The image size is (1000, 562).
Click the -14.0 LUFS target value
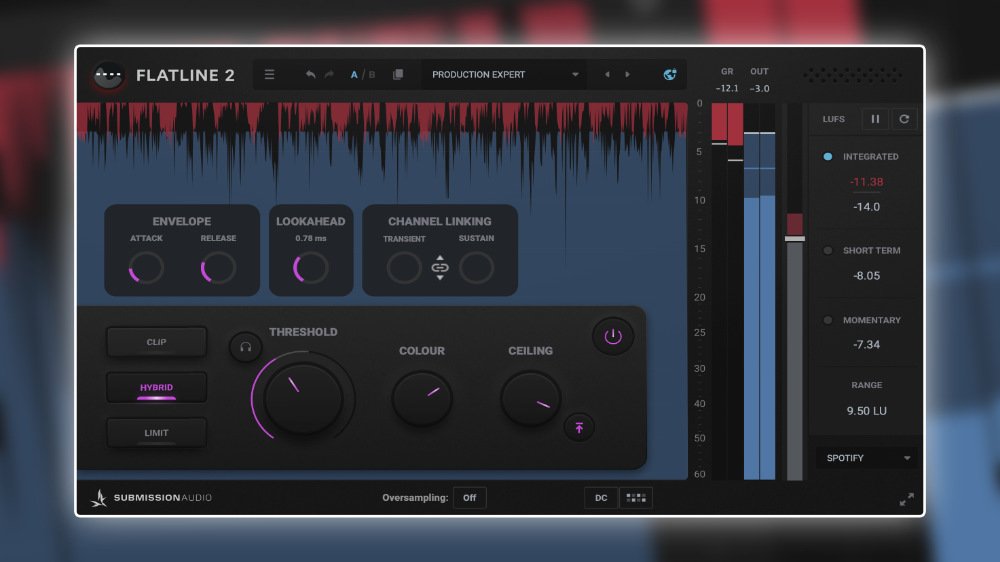(866, 207)
